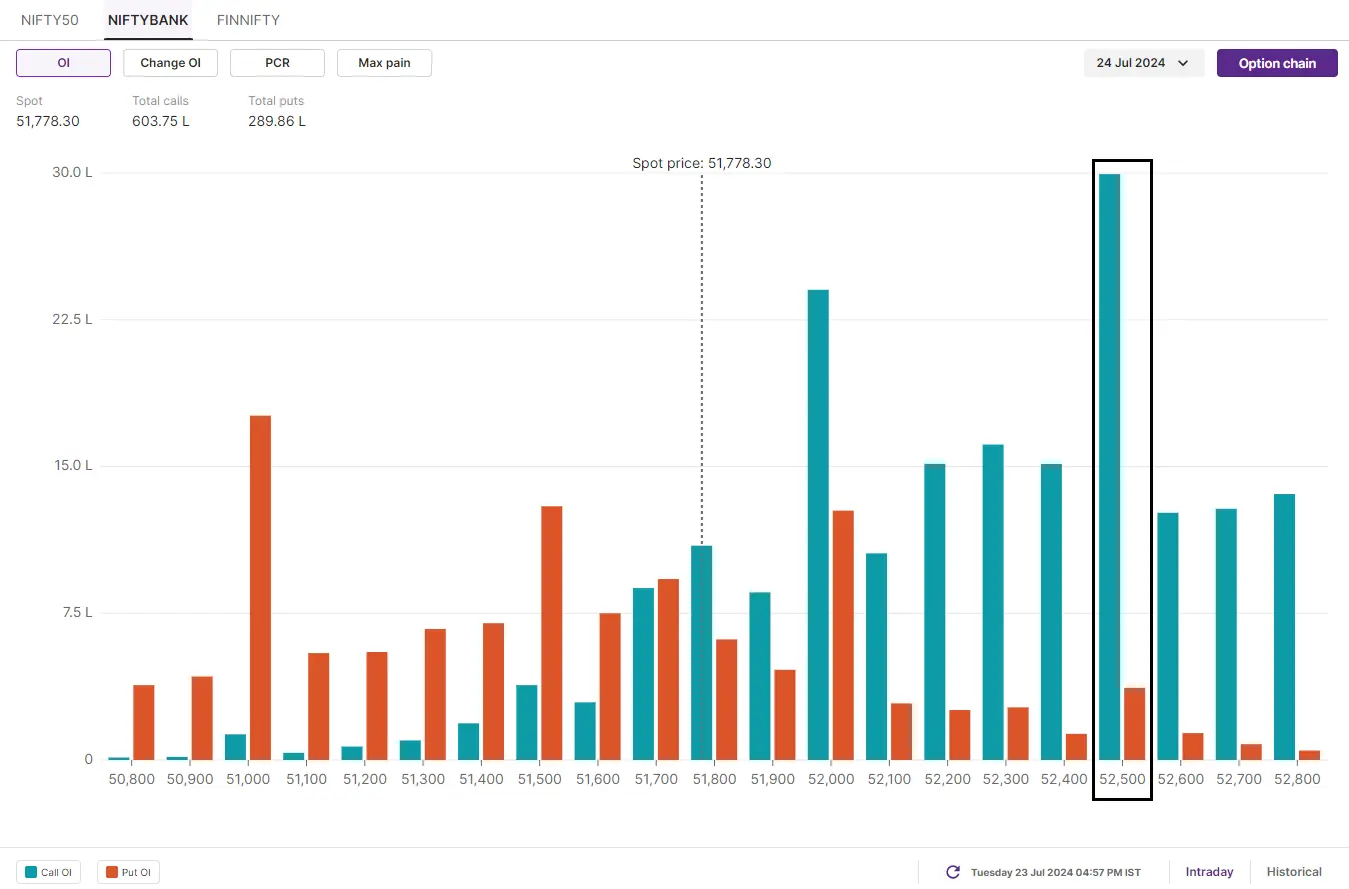Click the 51,900 put OI bar
The width and height of the screenshot is (1349, 889).
click(785, 715)
